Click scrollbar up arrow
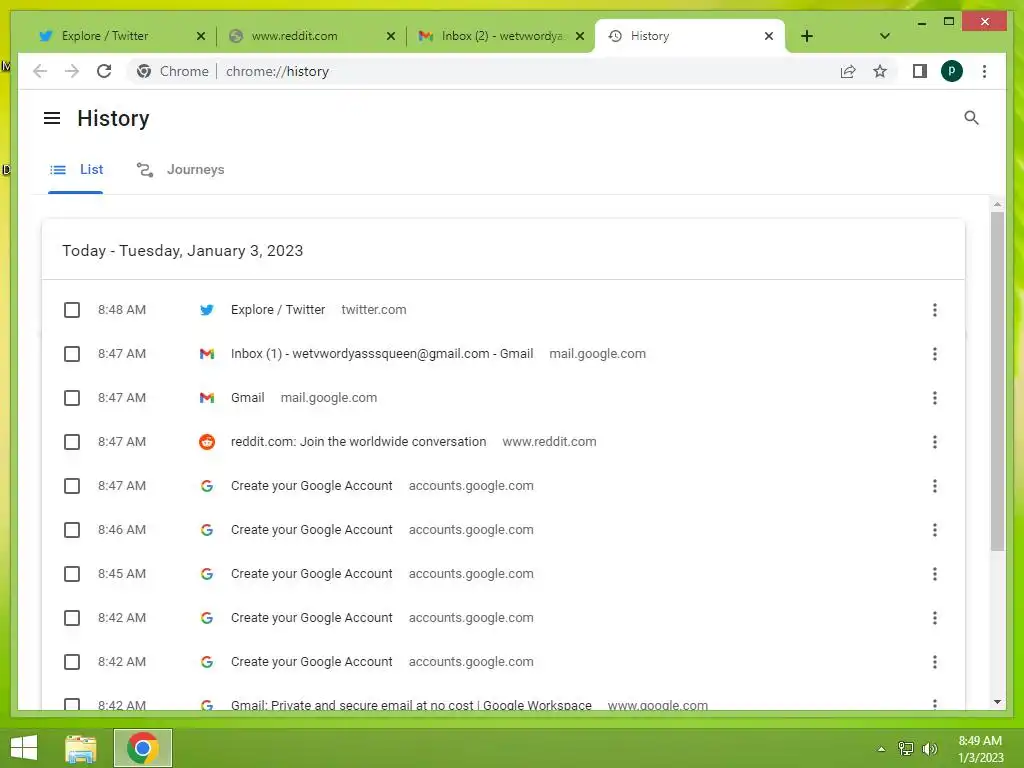The width and height of the screenshot is (1024, 768). (x=997, y=204)
